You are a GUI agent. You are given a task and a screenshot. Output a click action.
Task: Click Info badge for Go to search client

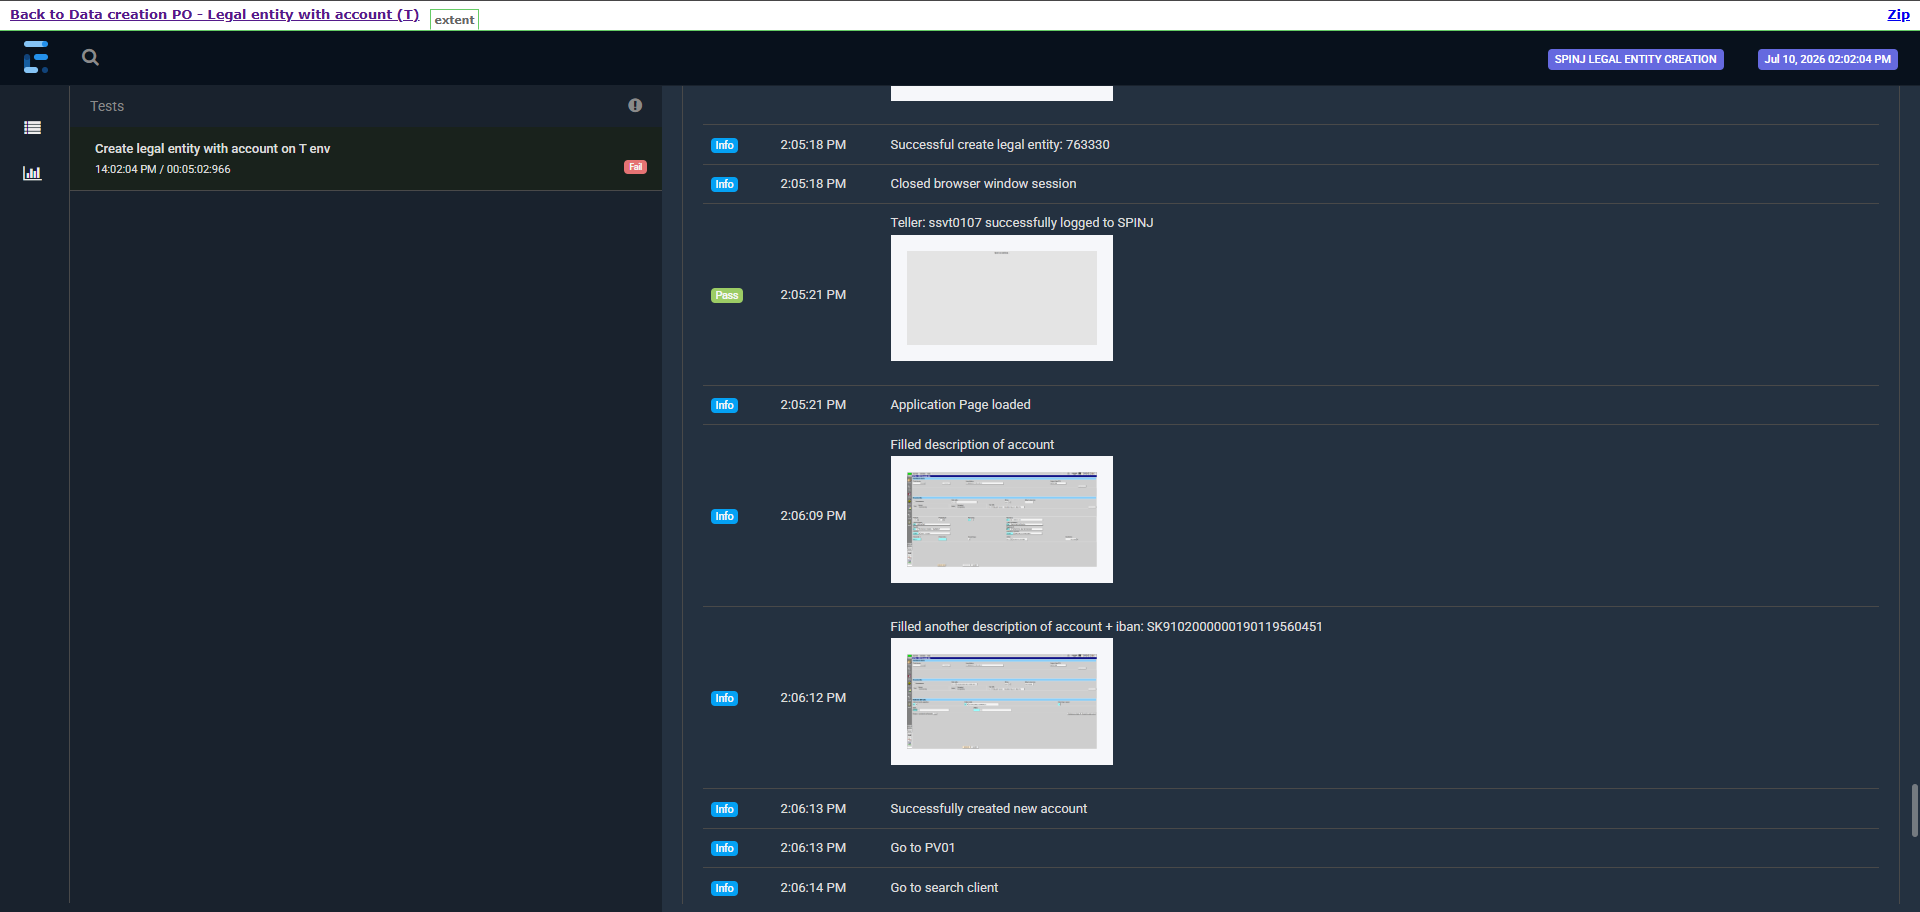(x=724, y=888)
